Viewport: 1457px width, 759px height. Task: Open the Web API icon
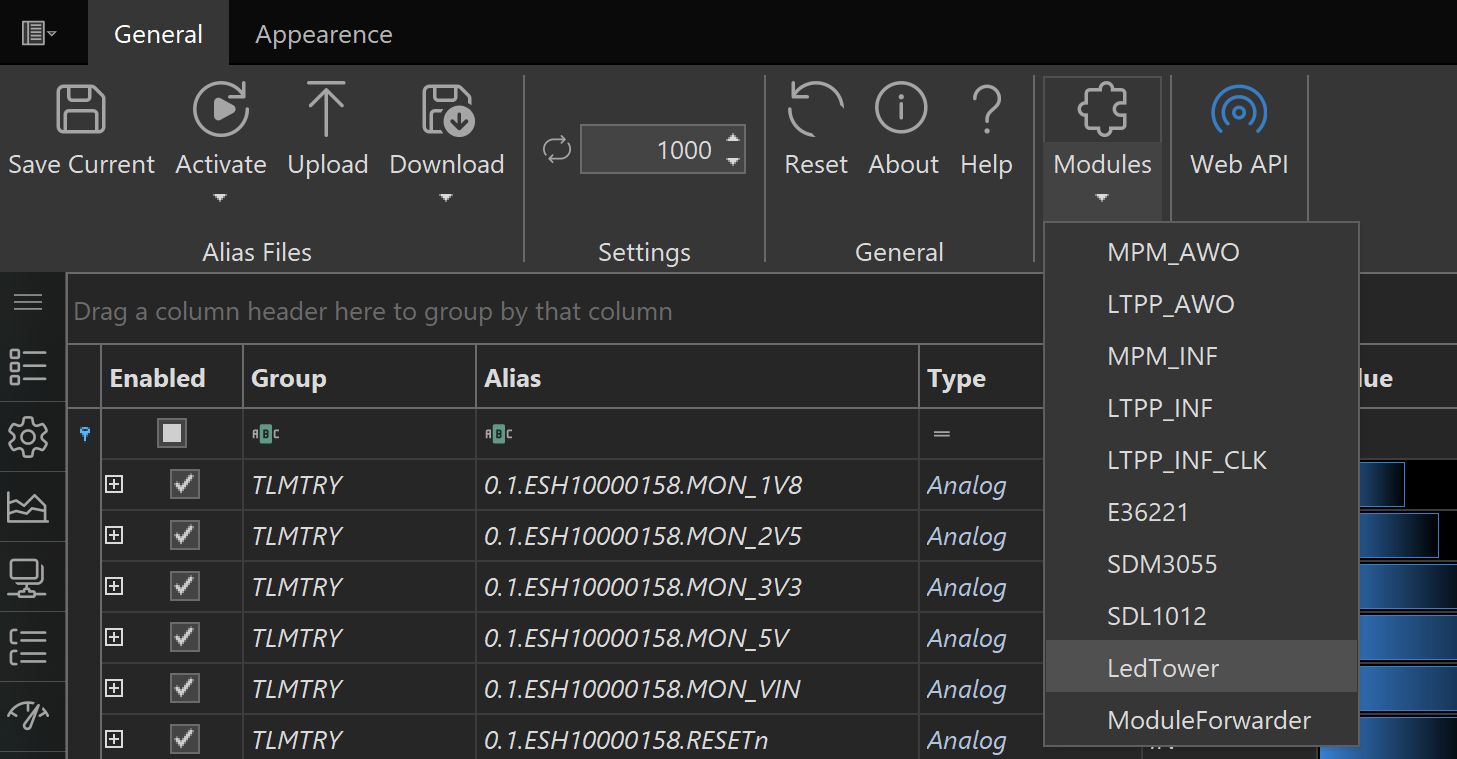point(1239,110)
